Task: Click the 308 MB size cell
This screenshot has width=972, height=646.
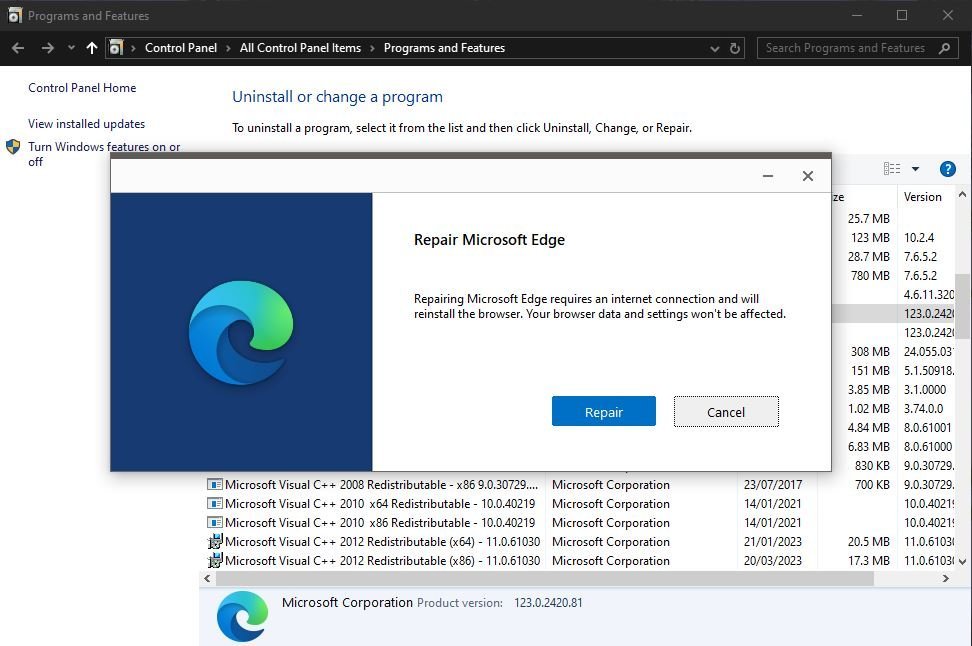Action: click(x=870, y=352)
